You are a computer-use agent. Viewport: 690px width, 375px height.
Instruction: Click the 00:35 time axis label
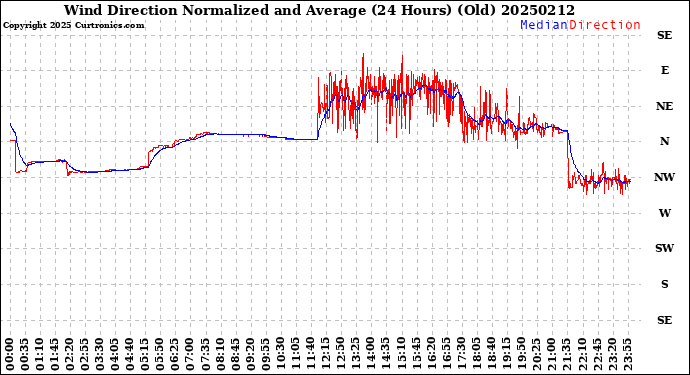point(25,355)
